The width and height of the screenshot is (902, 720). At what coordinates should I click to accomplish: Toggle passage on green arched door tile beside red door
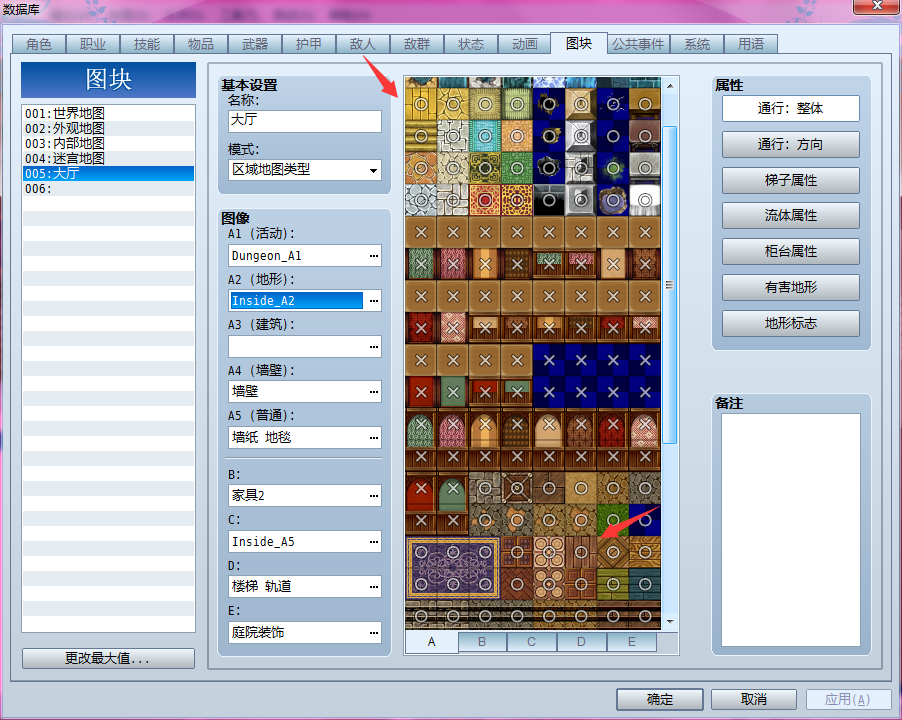[453, 488]
